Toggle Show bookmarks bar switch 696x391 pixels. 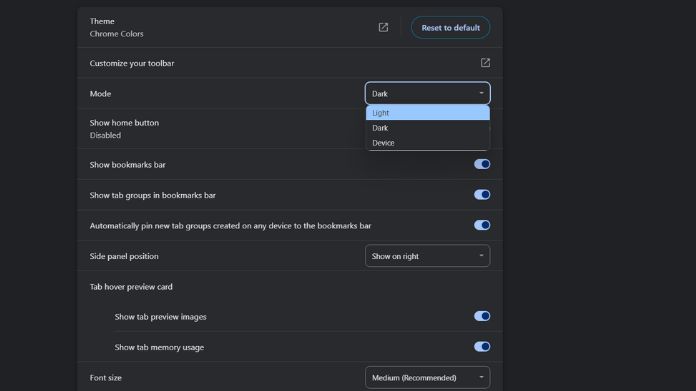[x=482, y=164]
